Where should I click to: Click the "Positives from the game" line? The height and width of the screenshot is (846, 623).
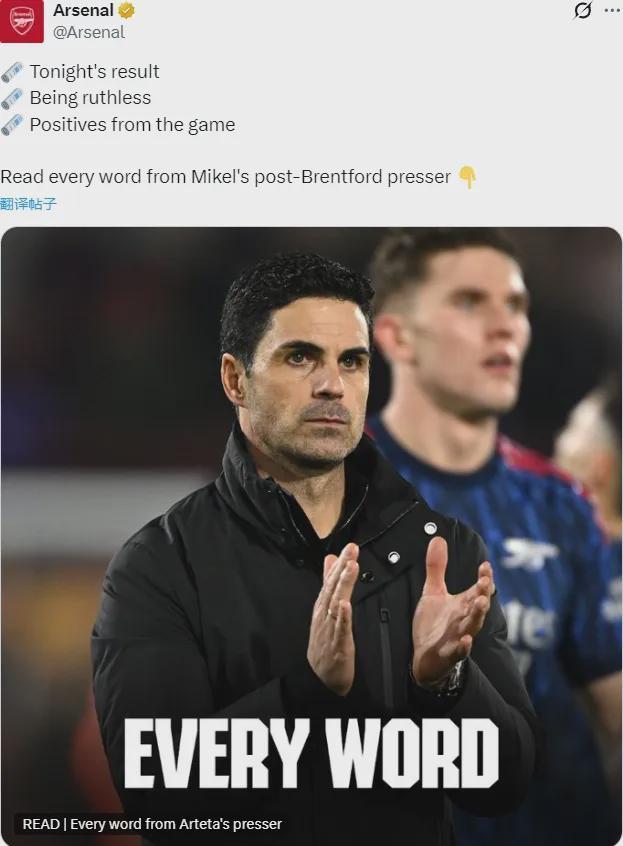coord(132,125)
